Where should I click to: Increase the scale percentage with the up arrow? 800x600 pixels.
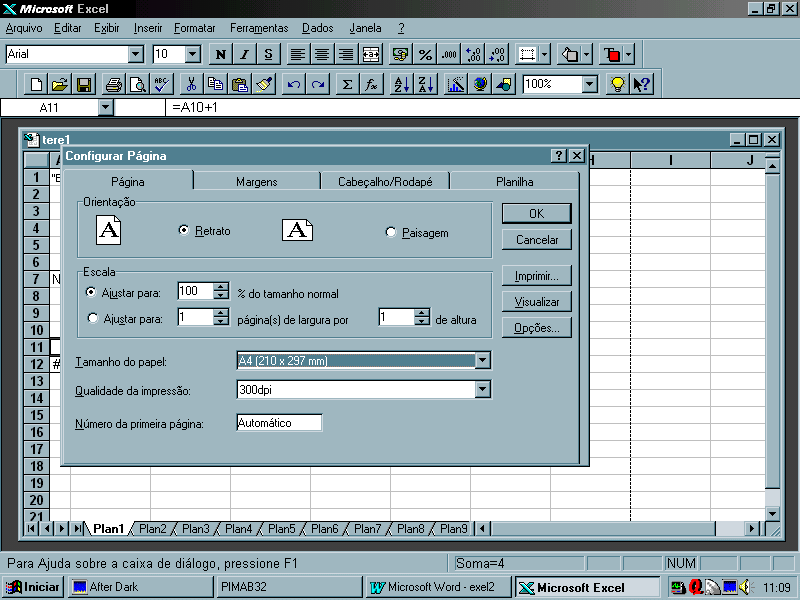[x=221, y=287]
